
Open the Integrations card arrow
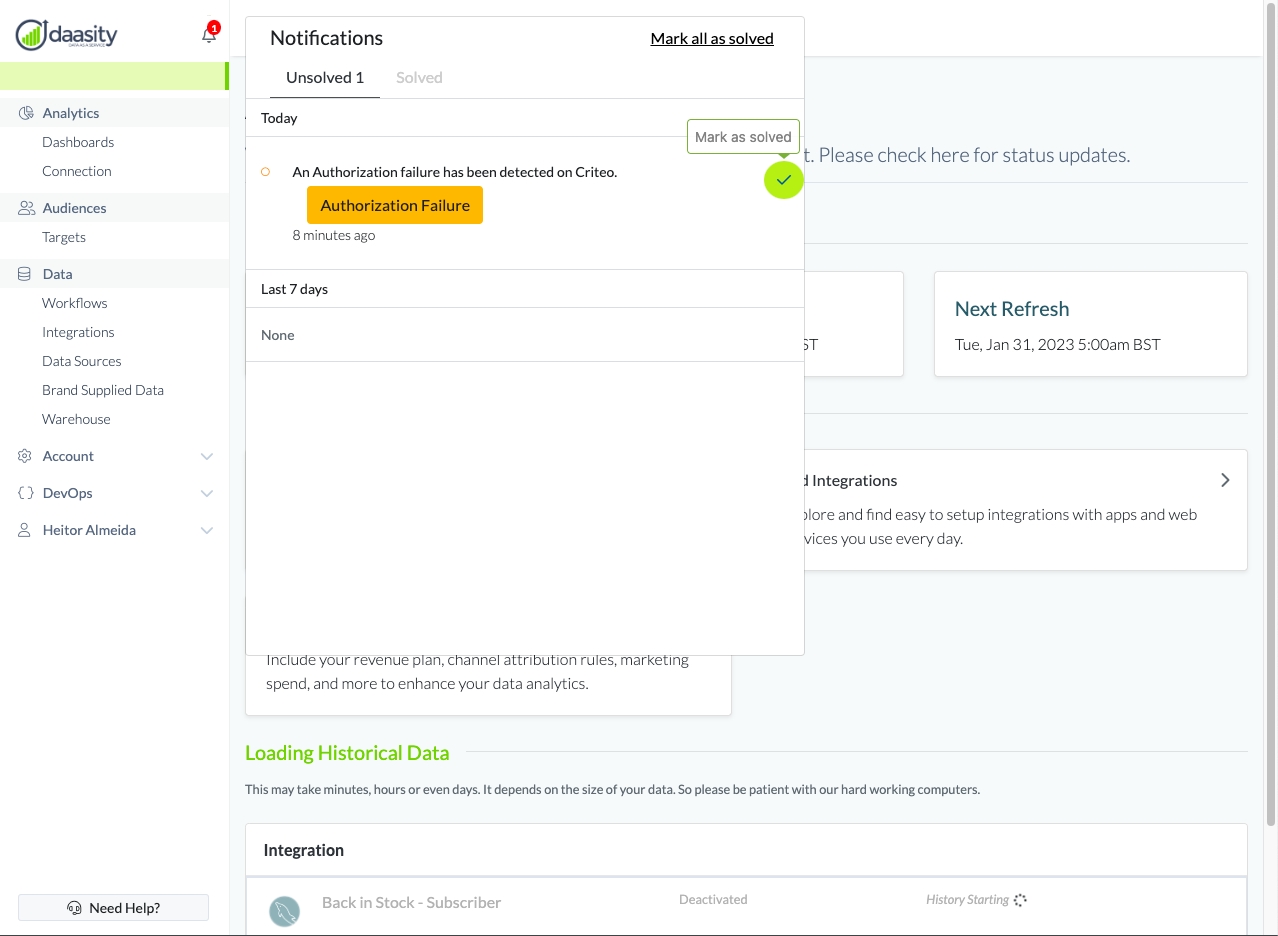[x=1225, y=480]
